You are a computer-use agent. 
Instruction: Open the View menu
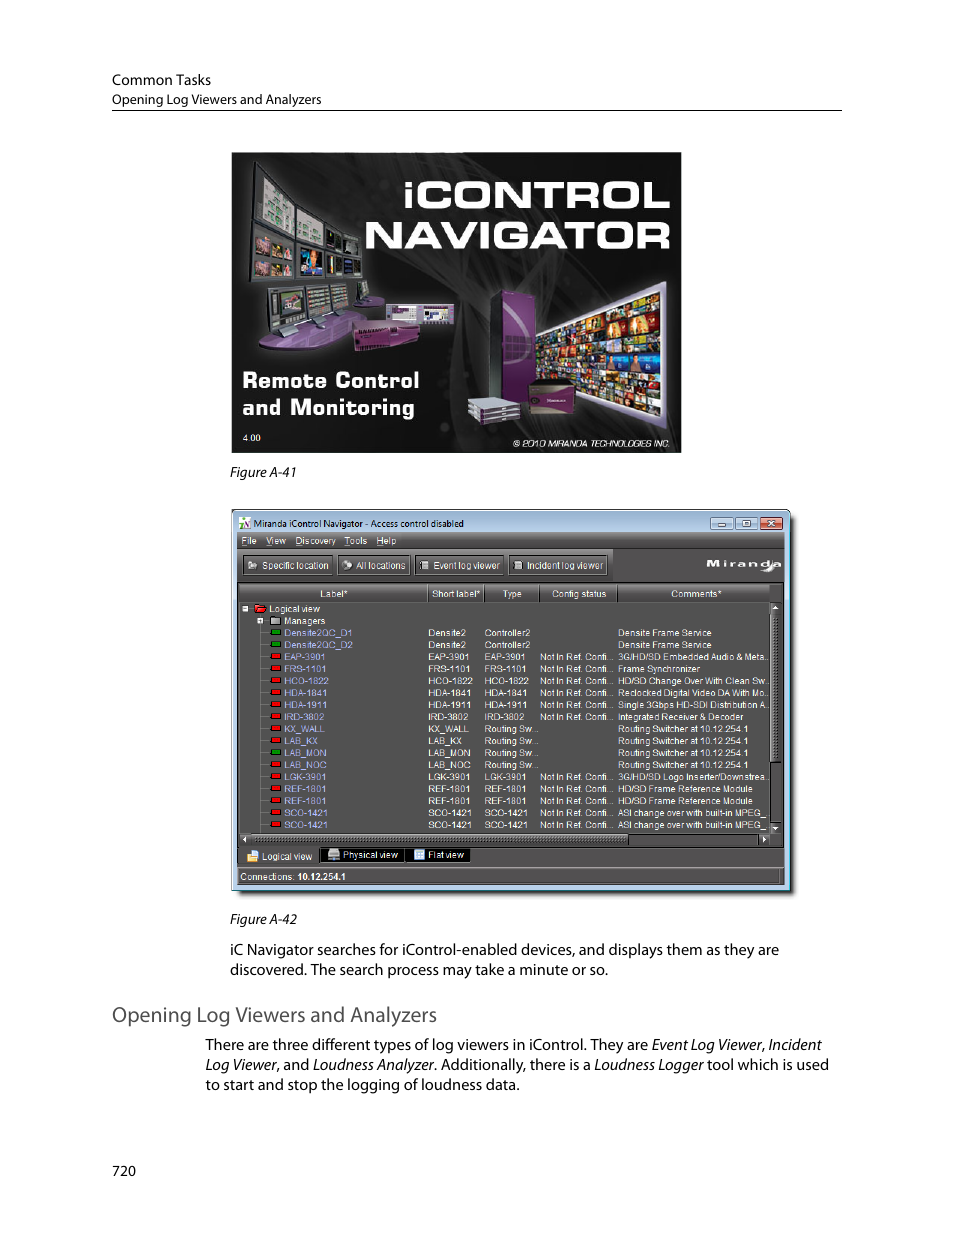276,541
